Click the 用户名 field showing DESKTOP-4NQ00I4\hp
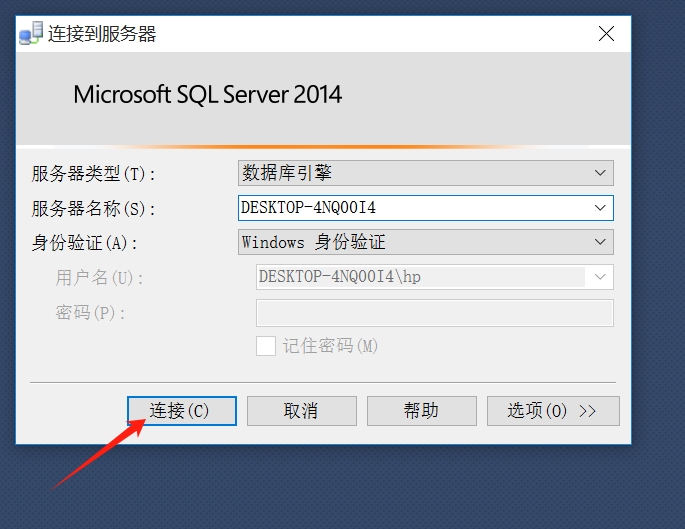The image size is (685, 529). [420, 277]
